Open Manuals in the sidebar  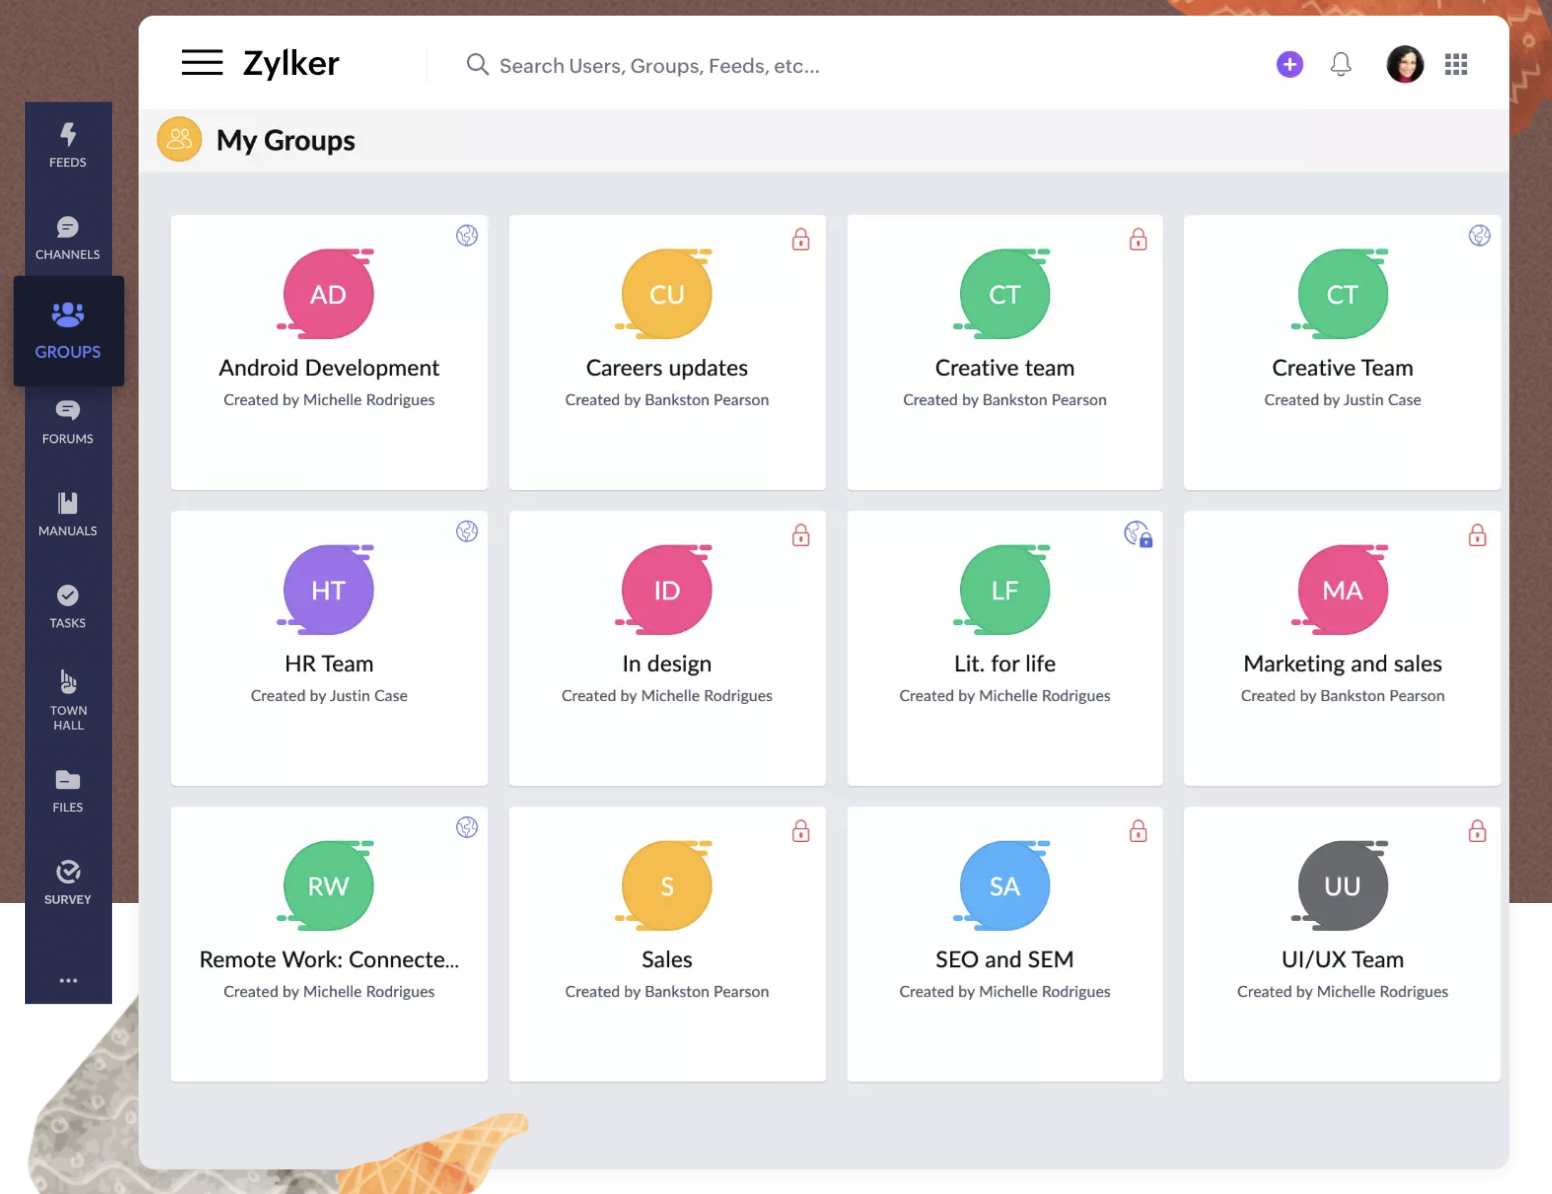pyautogui.click(x=68, y=514)
